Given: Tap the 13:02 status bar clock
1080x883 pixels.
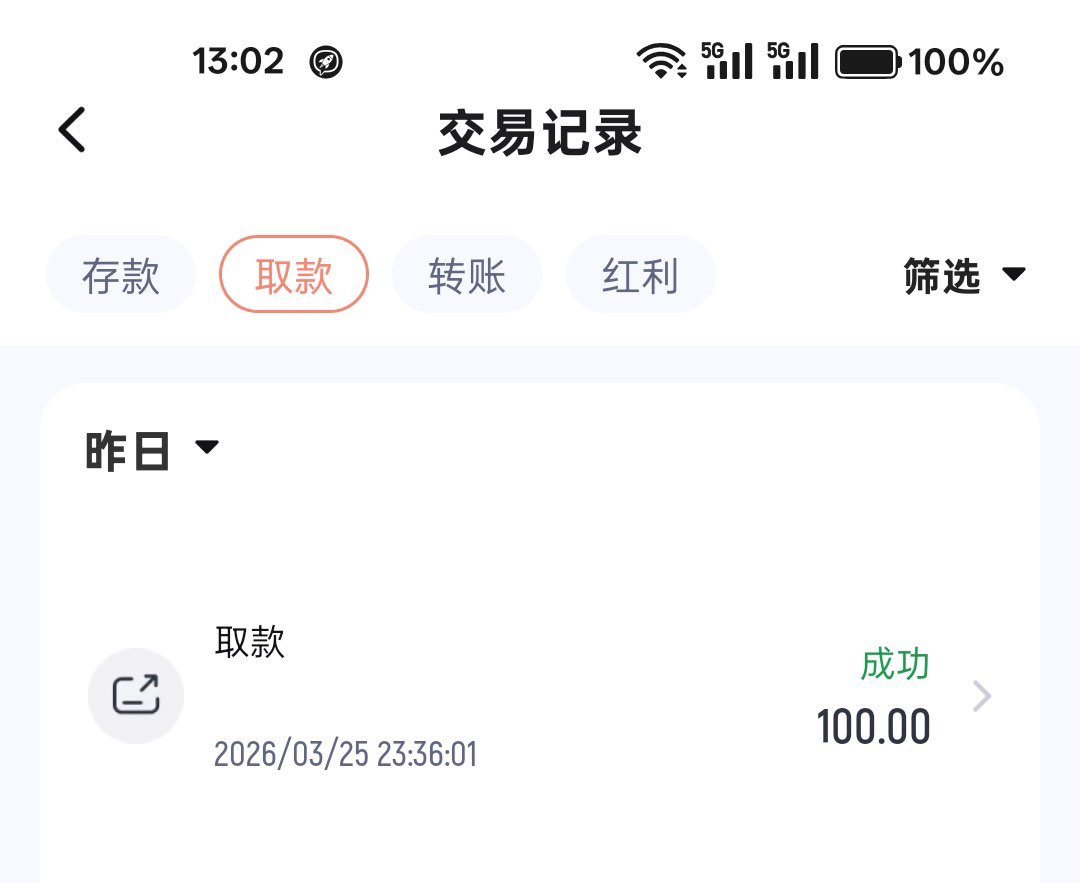Looking at the screenshot, I should click(238, 62).
